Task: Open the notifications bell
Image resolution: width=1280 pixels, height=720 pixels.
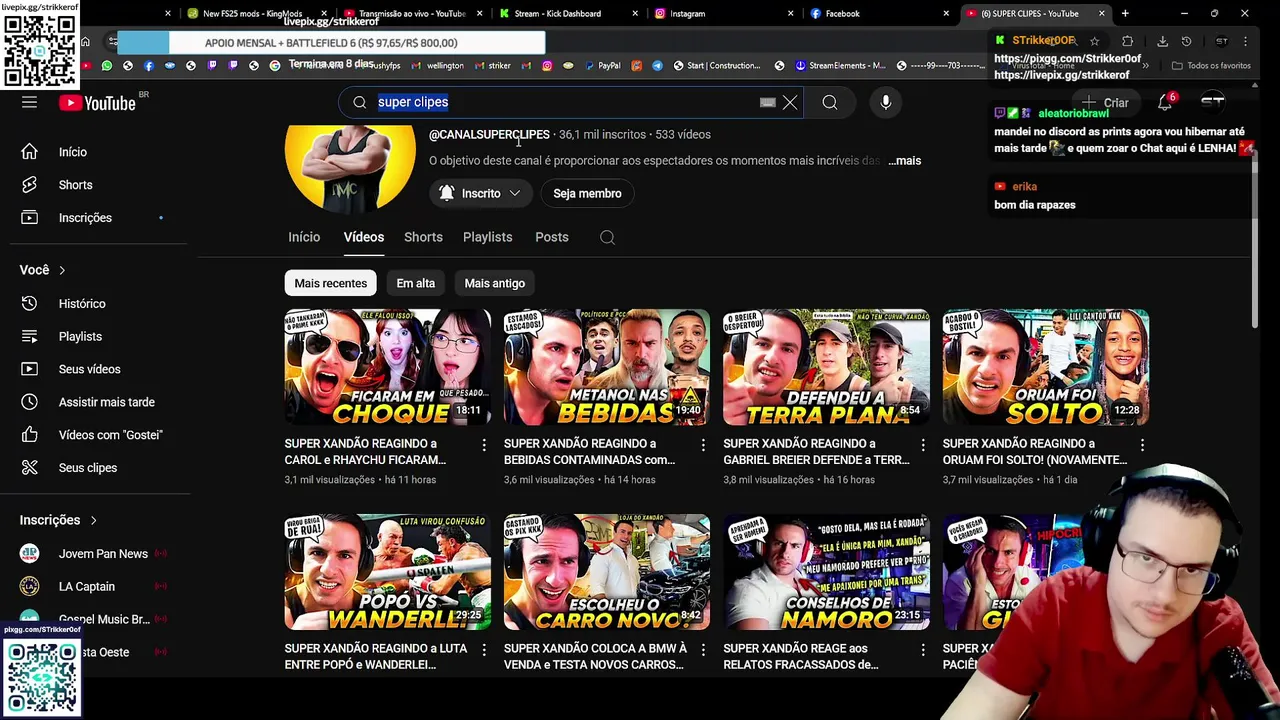Action: pos(1165,102)
